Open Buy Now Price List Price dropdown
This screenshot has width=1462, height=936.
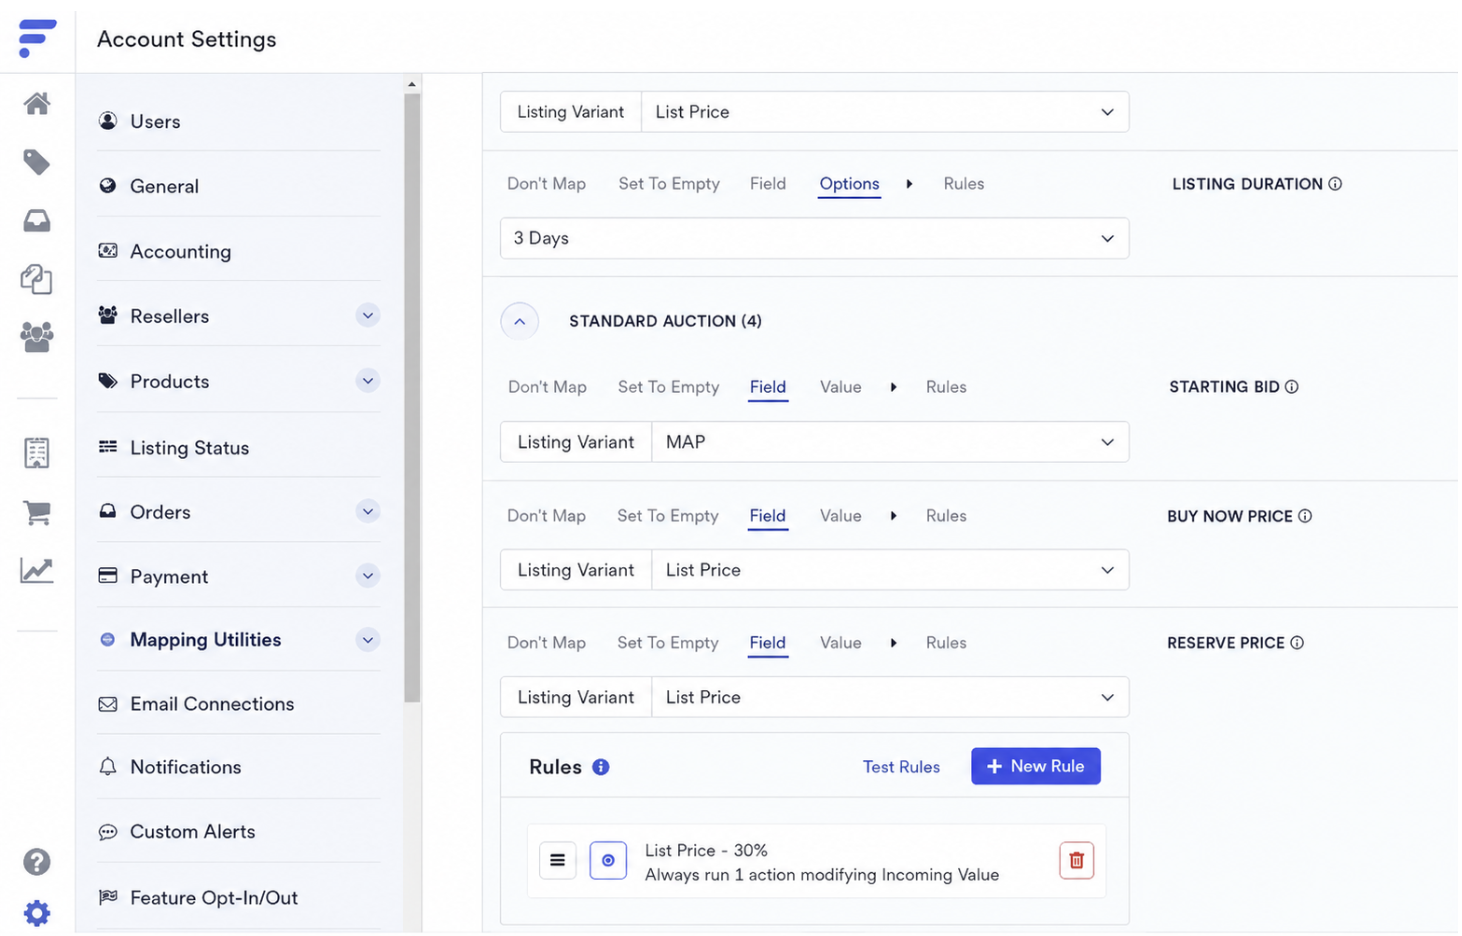[x=891, y=570]
